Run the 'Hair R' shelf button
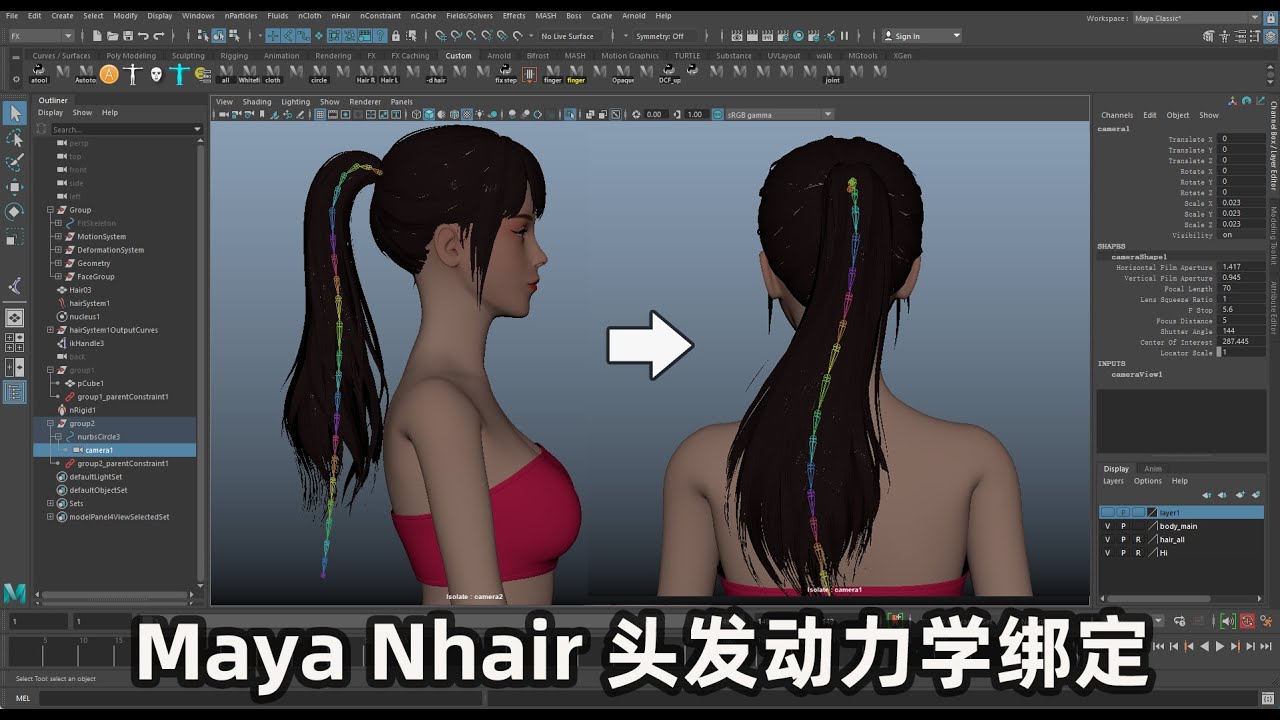 pos(366,73)
